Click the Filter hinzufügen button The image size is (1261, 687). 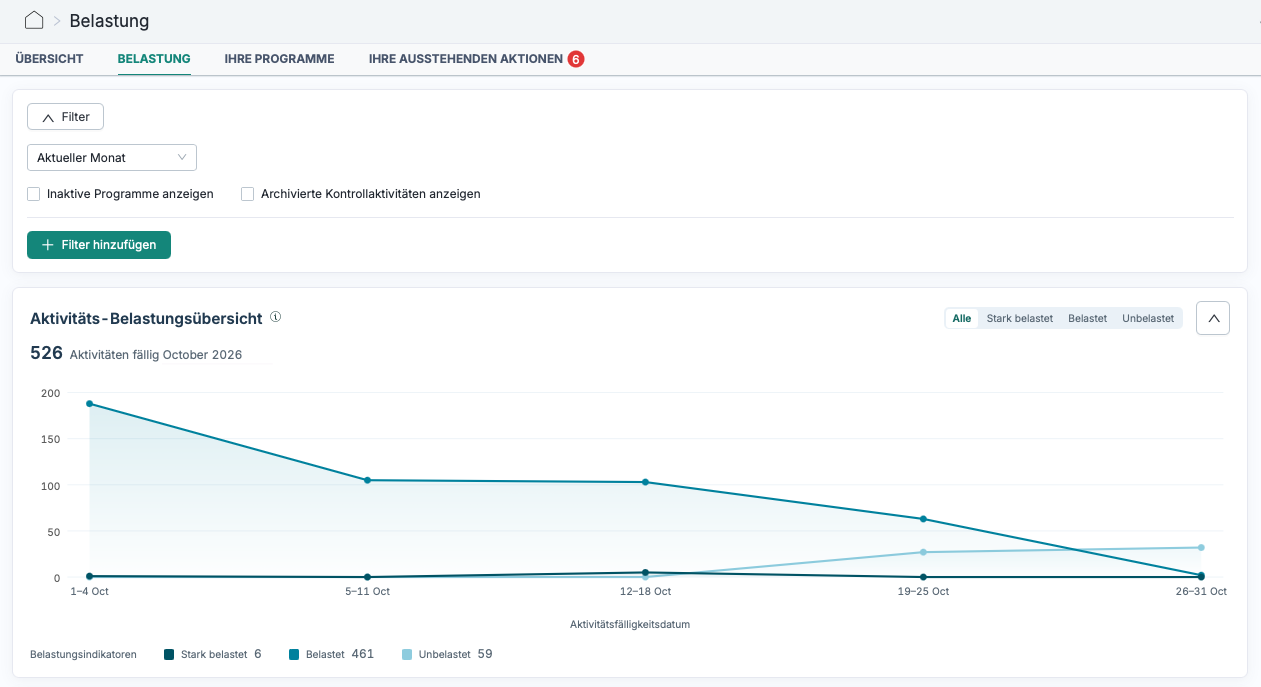point(99,245)
